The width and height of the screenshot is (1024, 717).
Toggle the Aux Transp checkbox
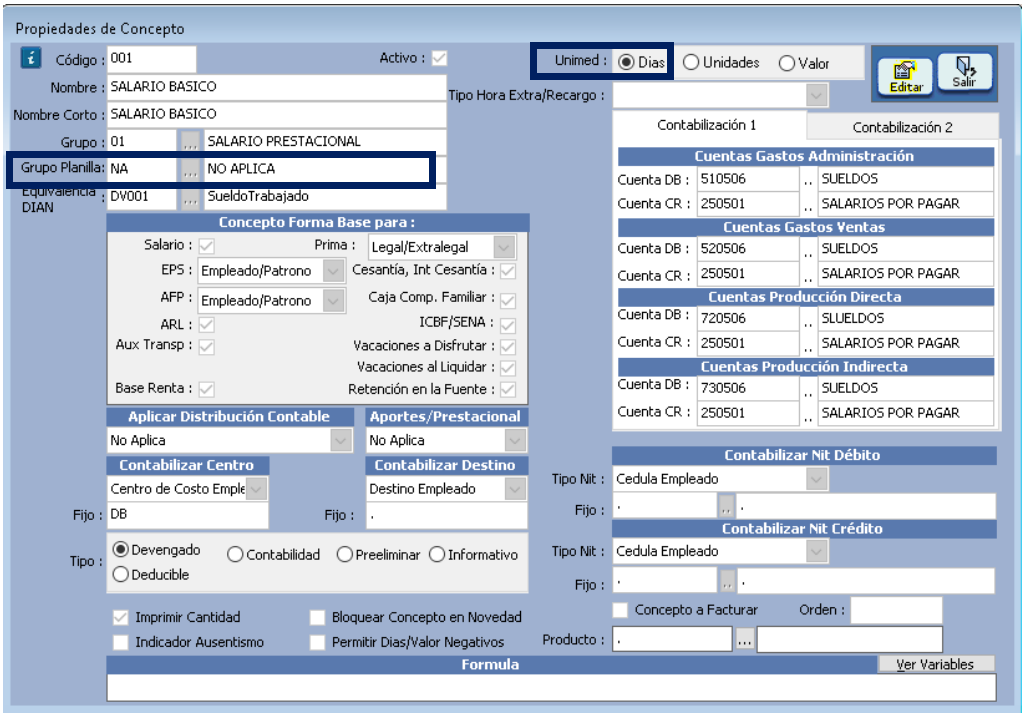click(x=206, y=346)
